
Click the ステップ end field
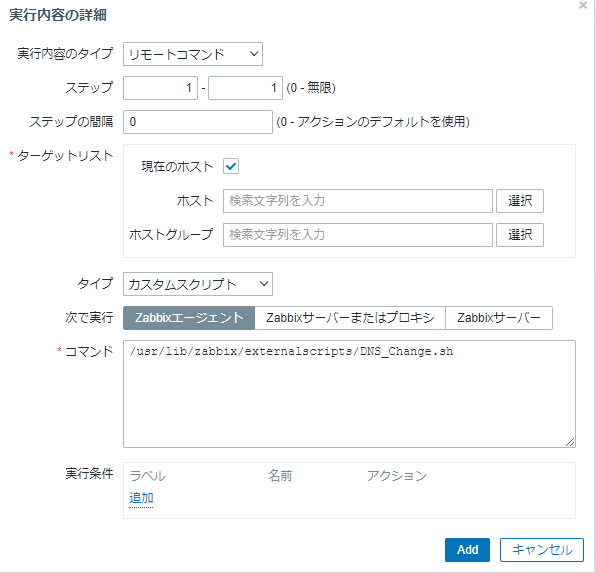245,88
